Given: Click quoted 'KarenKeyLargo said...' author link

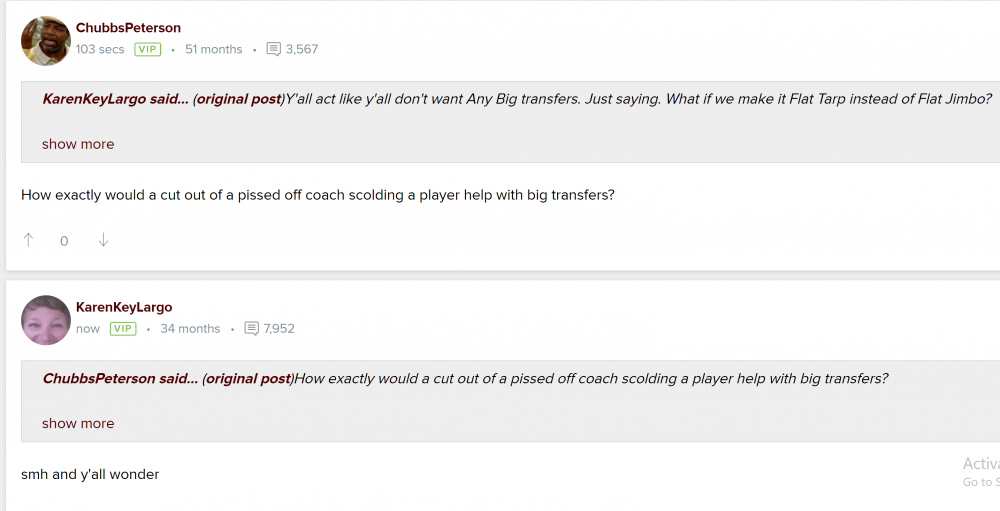Looking at the screenshot, I should [x=115, y=99].
